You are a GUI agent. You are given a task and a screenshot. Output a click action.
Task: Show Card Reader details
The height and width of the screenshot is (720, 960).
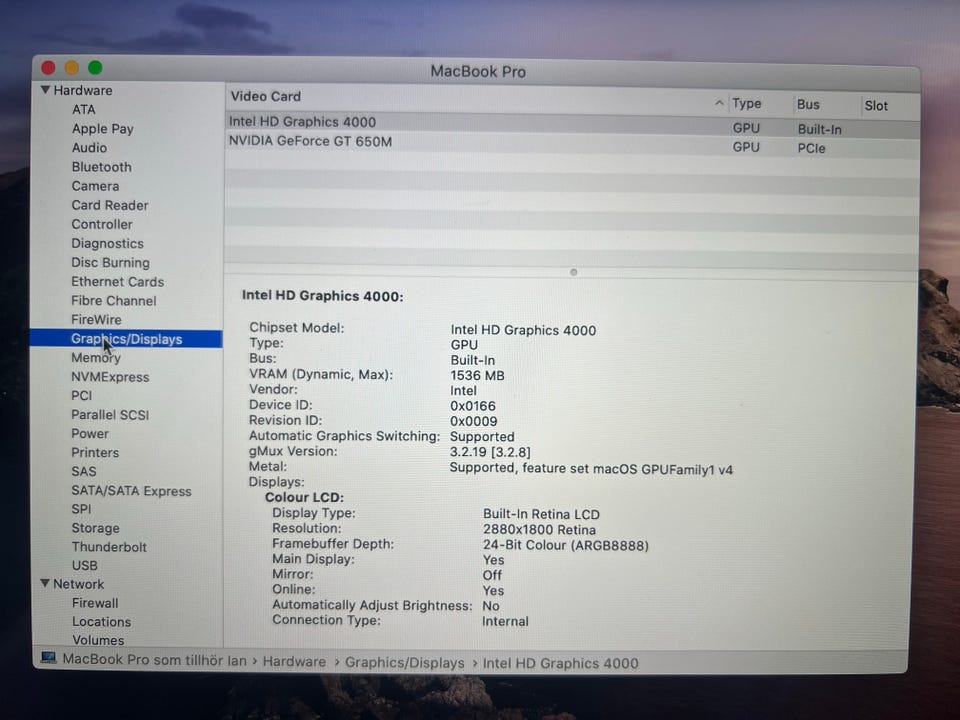click(x=110, y=205)
